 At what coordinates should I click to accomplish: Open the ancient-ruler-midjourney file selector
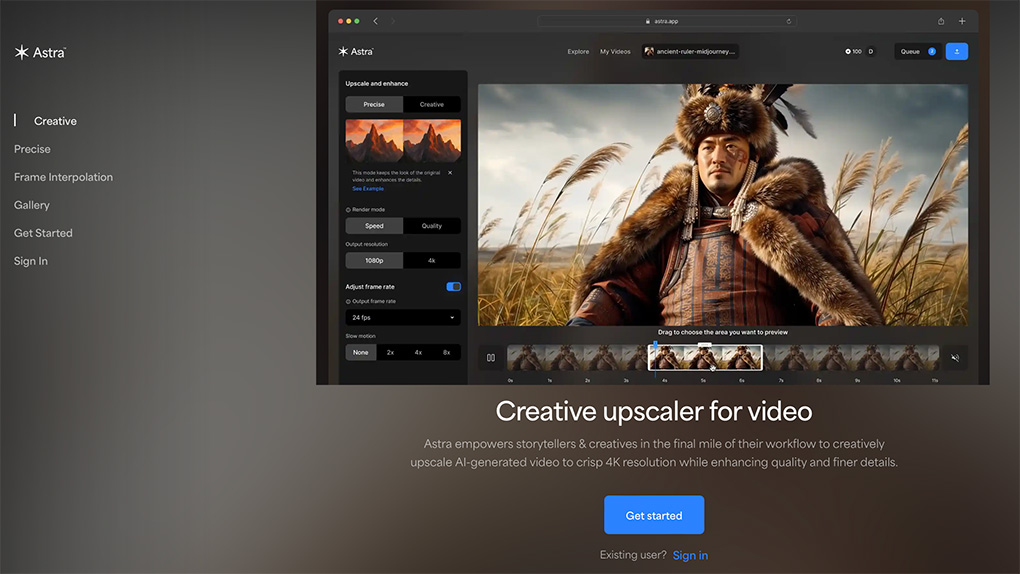(x=690, y=51)
